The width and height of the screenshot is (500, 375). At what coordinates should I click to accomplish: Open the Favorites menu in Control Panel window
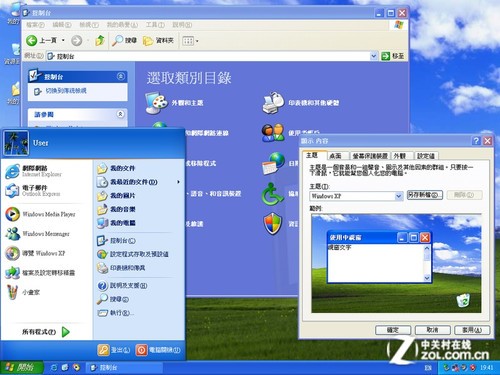[x=122, y=25]
